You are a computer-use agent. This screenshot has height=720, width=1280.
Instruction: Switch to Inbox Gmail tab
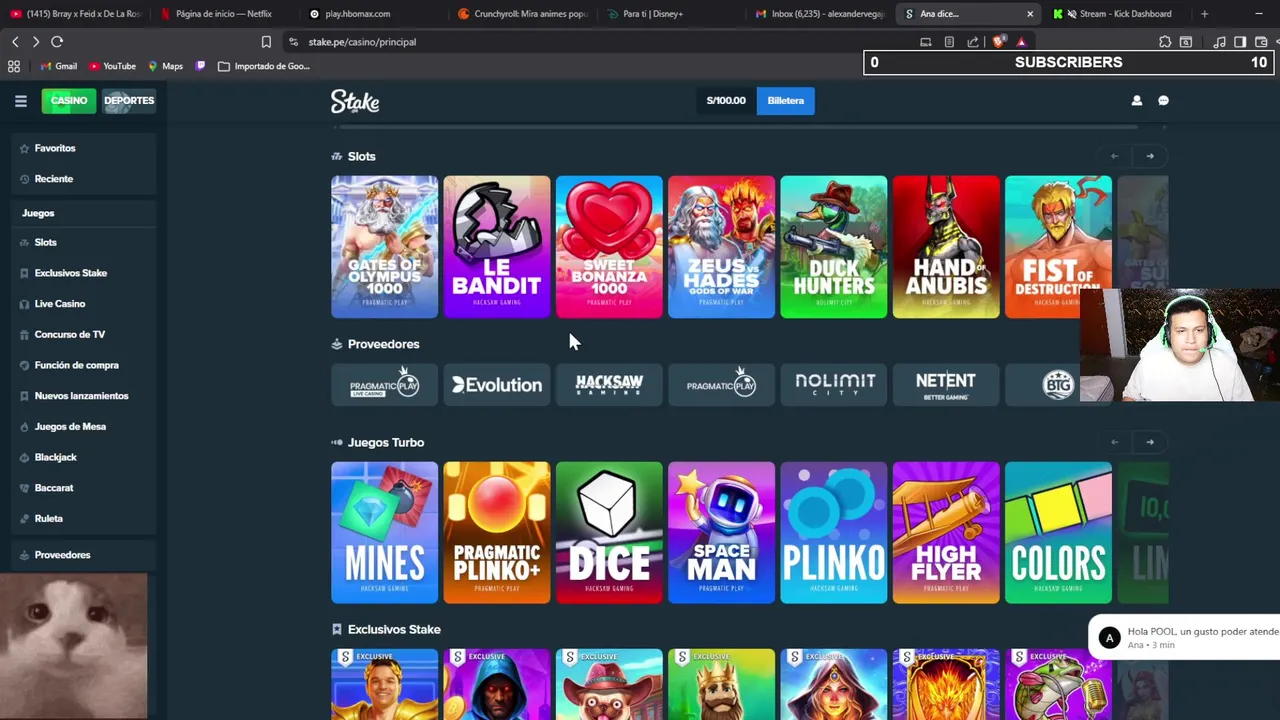point(820,14)
